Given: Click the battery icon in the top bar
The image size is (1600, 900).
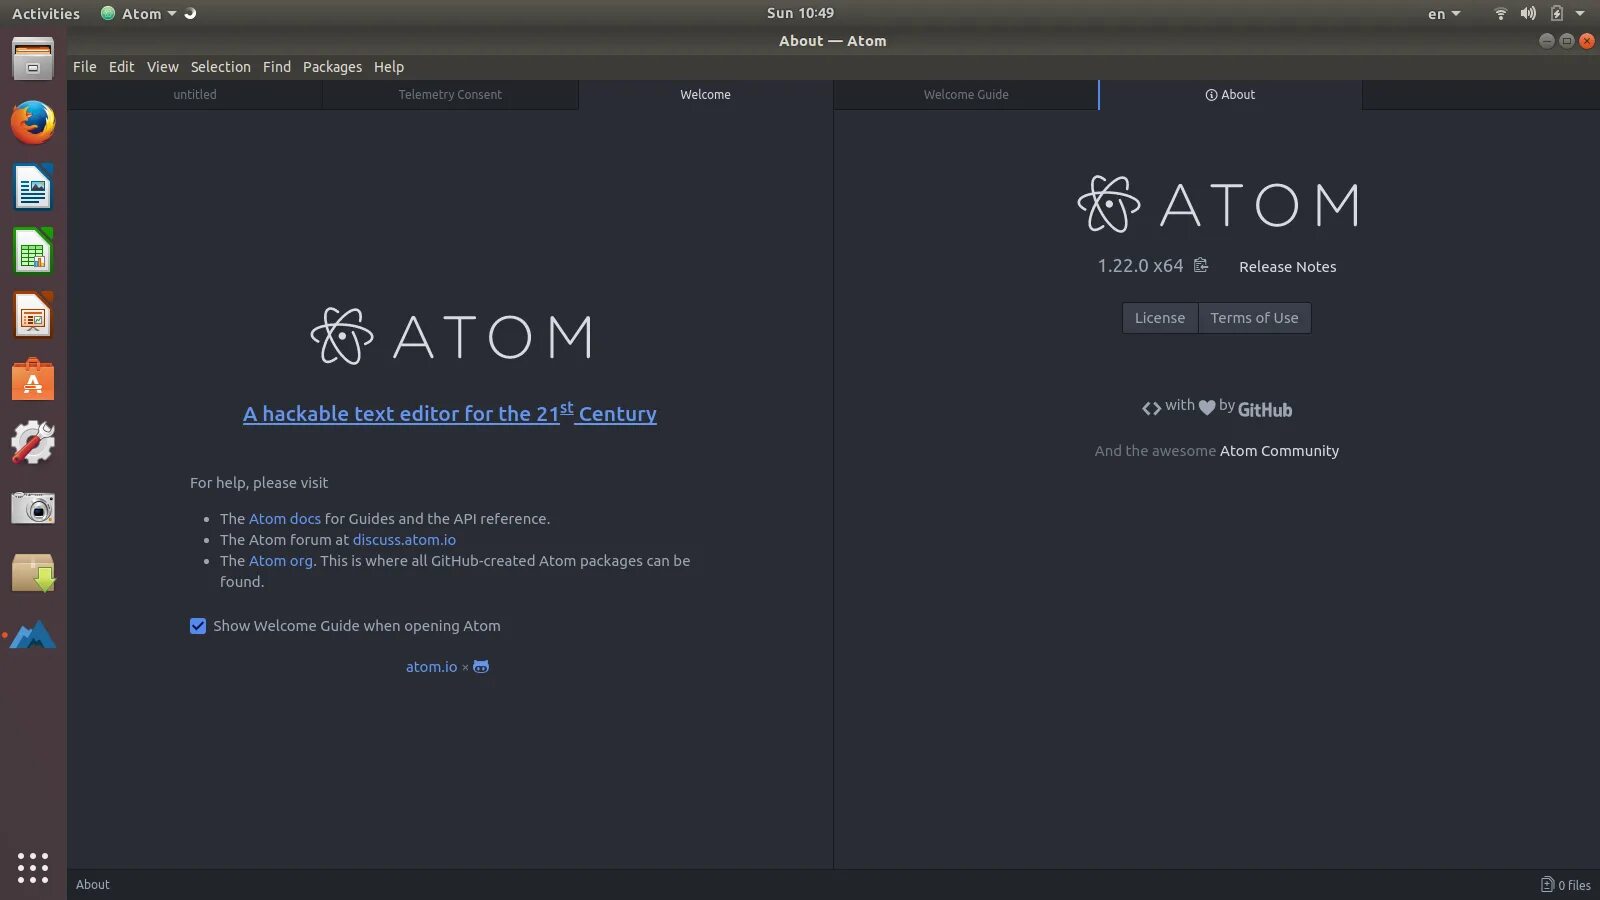Looking at the screenshot, I should [x=1557, y=13].
